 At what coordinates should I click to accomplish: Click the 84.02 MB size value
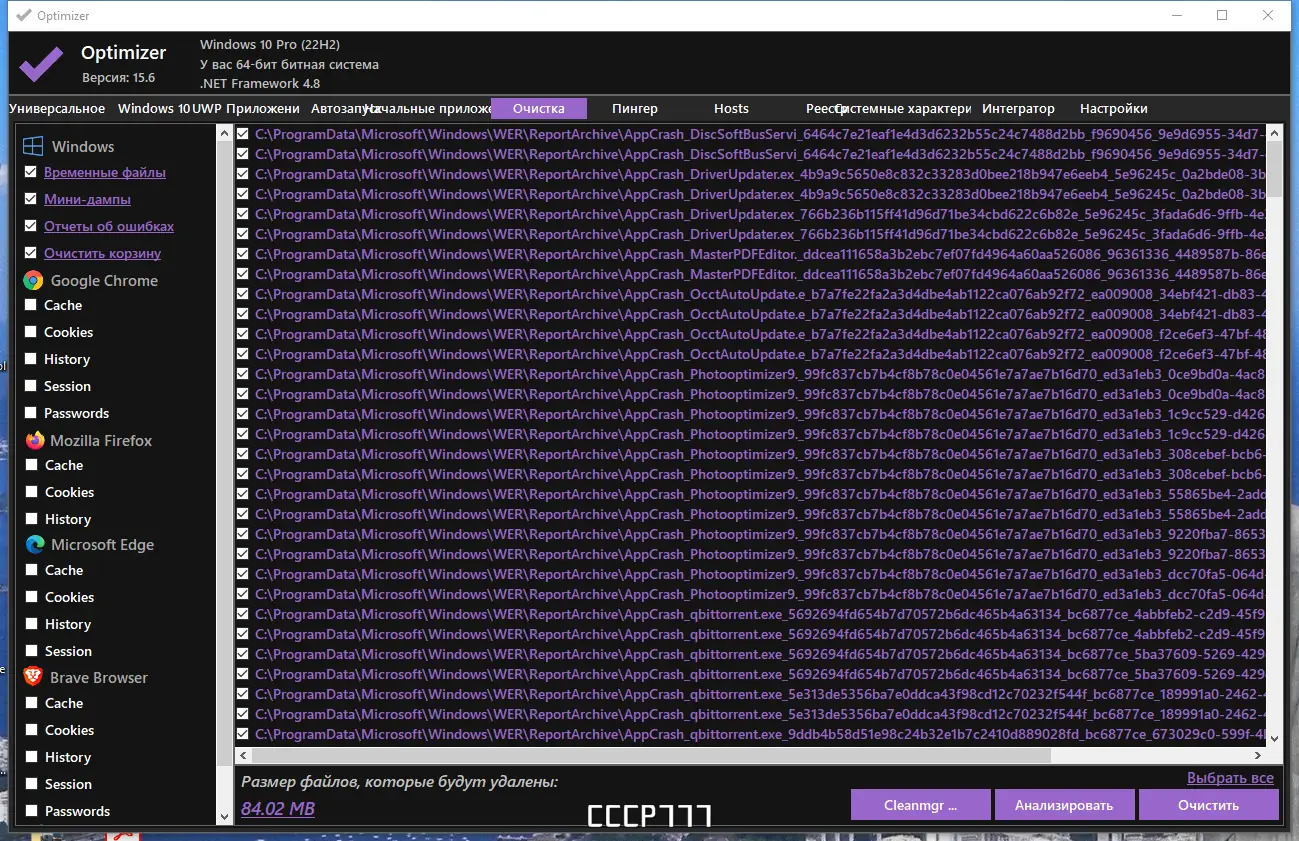pos(278,808)
